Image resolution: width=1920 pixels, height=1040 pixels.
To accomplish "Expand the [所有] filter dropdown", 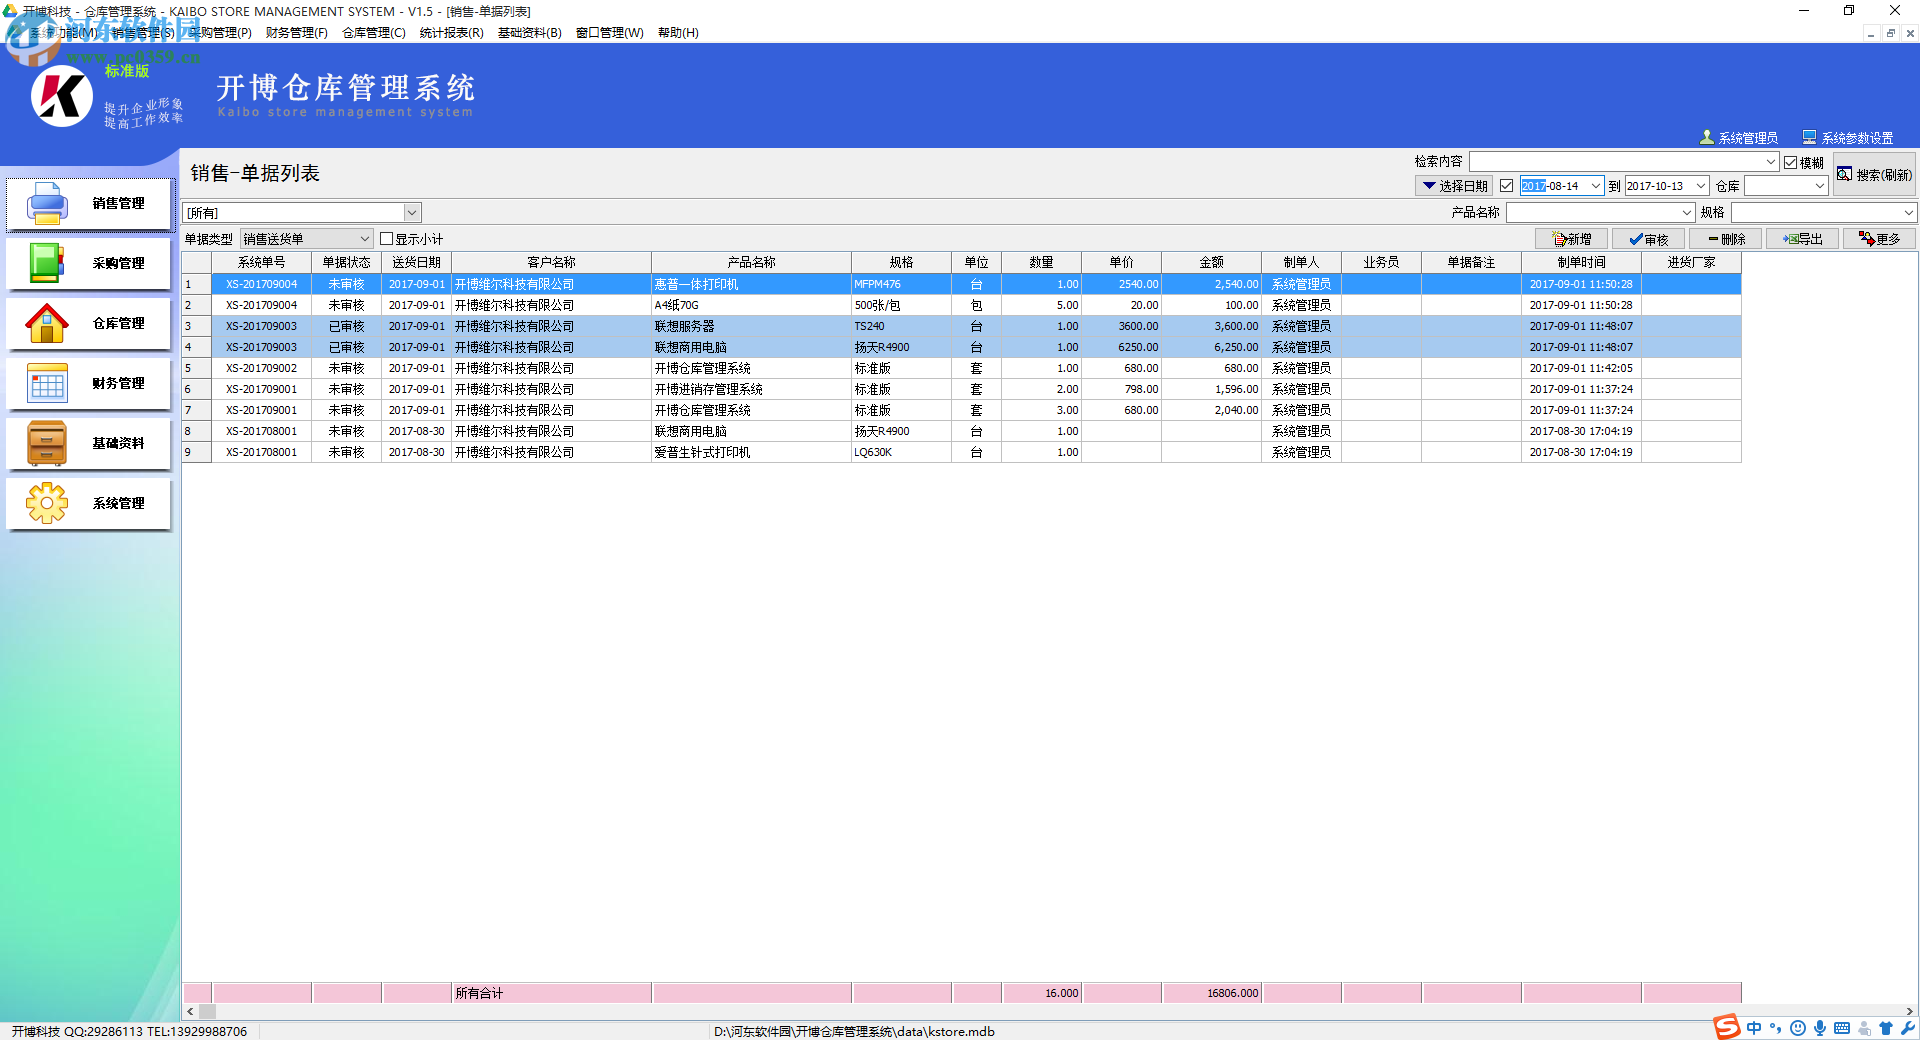I will (412, 213).
